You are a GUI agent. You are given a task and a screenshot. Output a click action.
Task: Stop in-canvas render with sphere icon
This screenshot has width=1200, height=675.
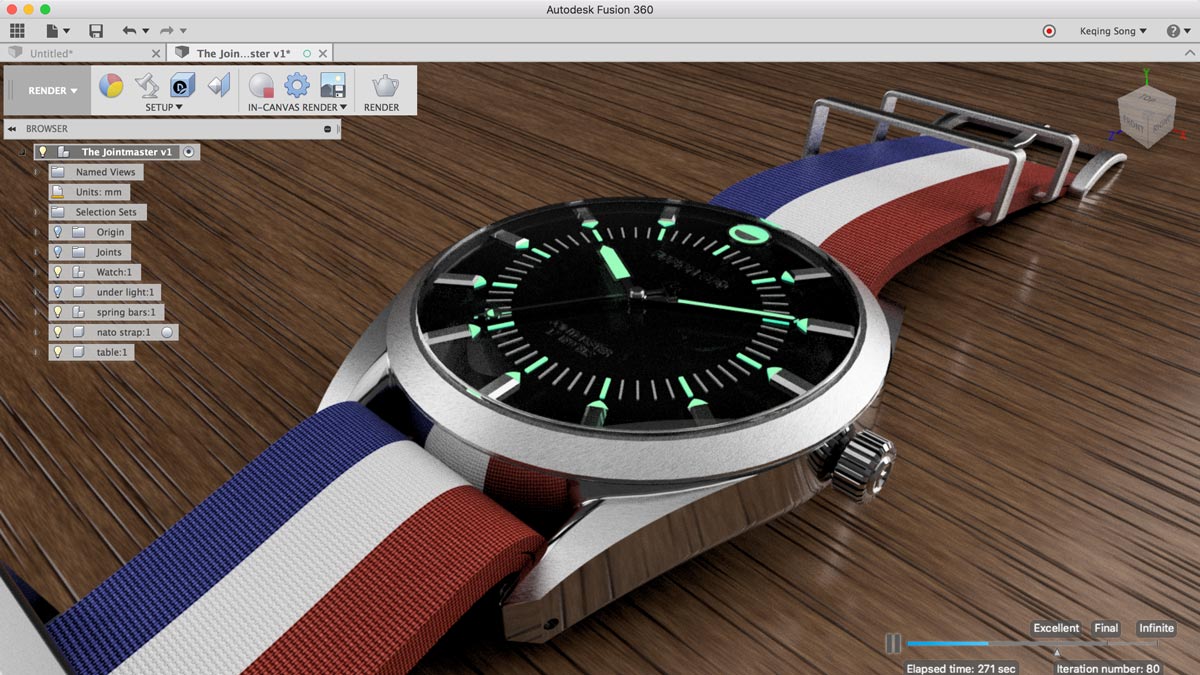[261, 86]
